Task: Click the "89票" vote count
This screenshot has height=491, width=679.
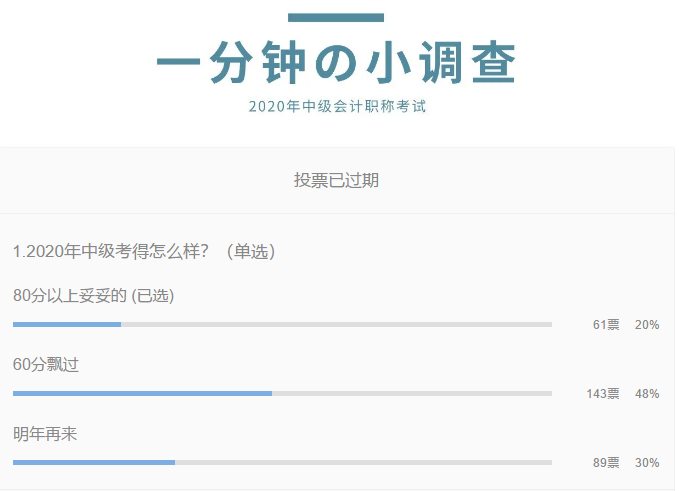Action: point(606,462)
